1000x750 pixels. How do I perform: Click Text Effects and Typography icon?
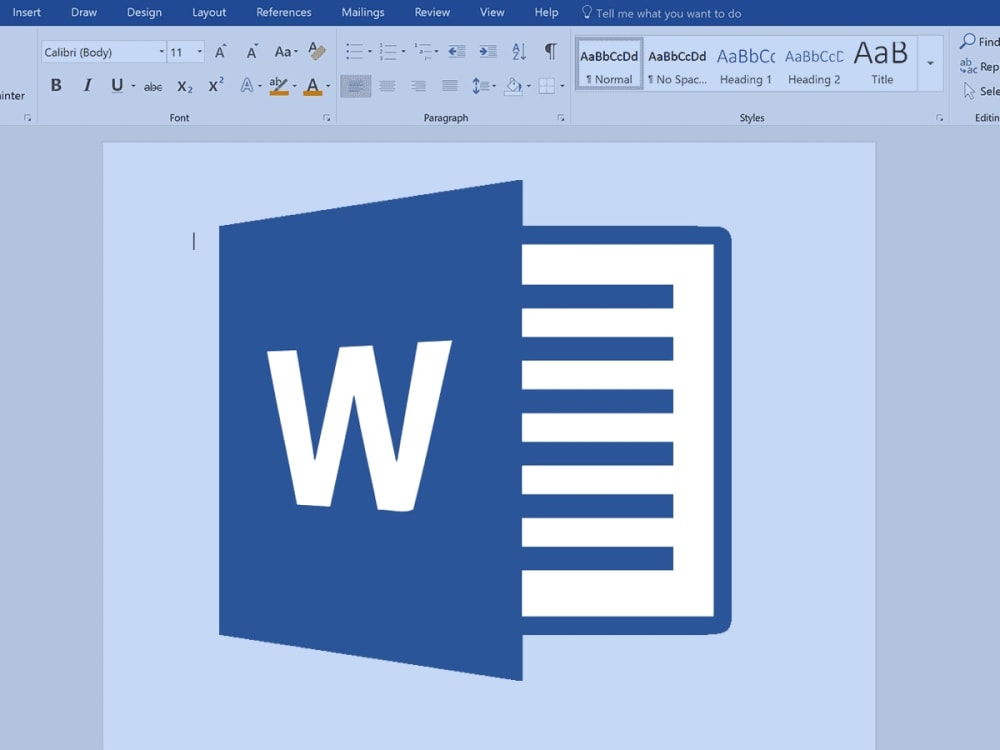click(x=247, y=85)
